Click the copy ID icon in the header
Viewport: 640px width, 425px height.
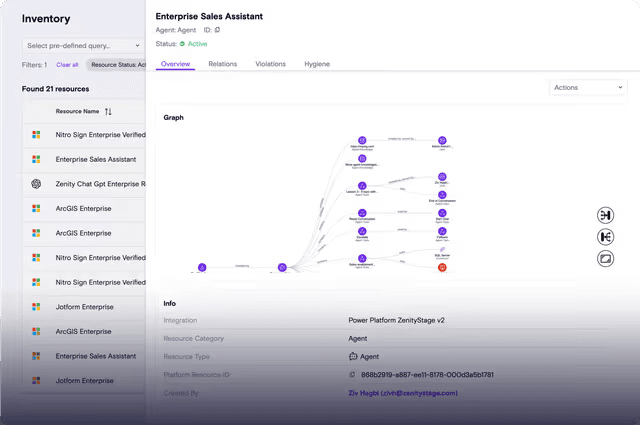pos(218,30)
